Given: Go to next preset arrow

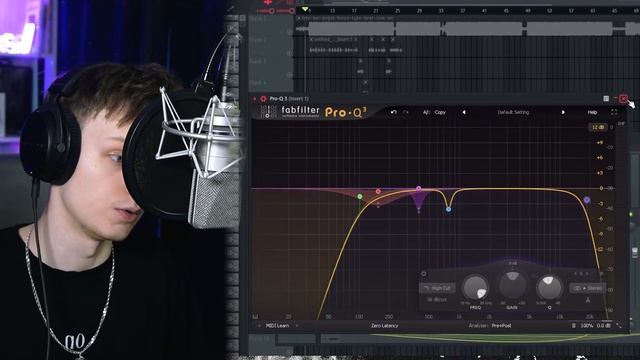Looking at the screenshot, I should [x=563, y=112].
